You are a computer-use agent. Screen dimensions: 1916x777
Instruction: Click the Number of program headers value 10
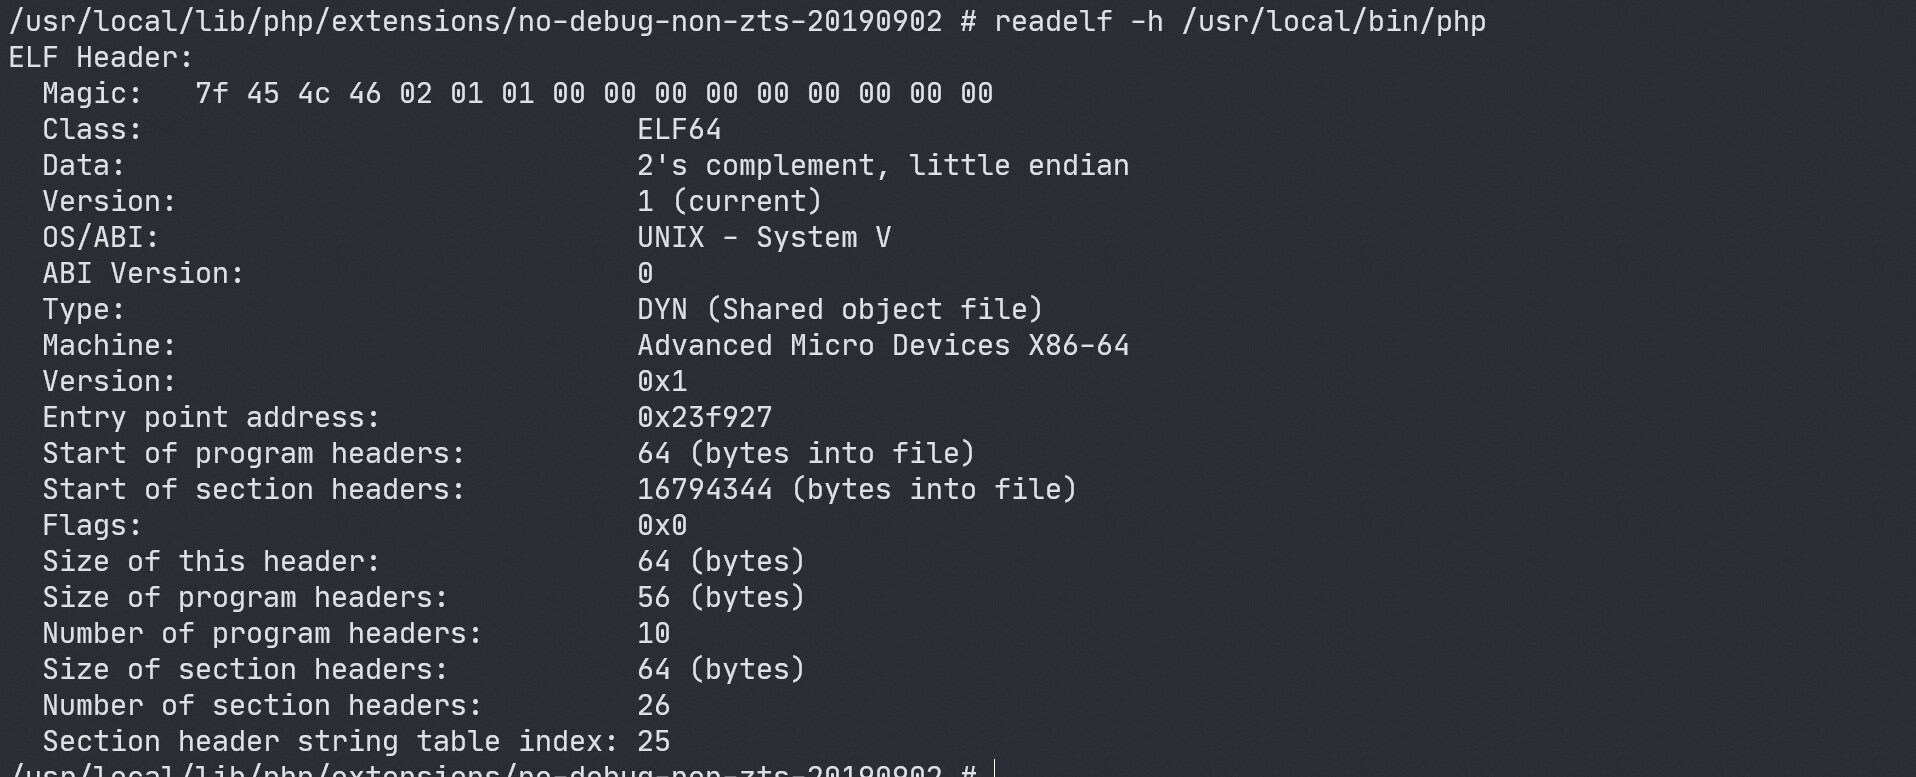[x=654, y=633]
